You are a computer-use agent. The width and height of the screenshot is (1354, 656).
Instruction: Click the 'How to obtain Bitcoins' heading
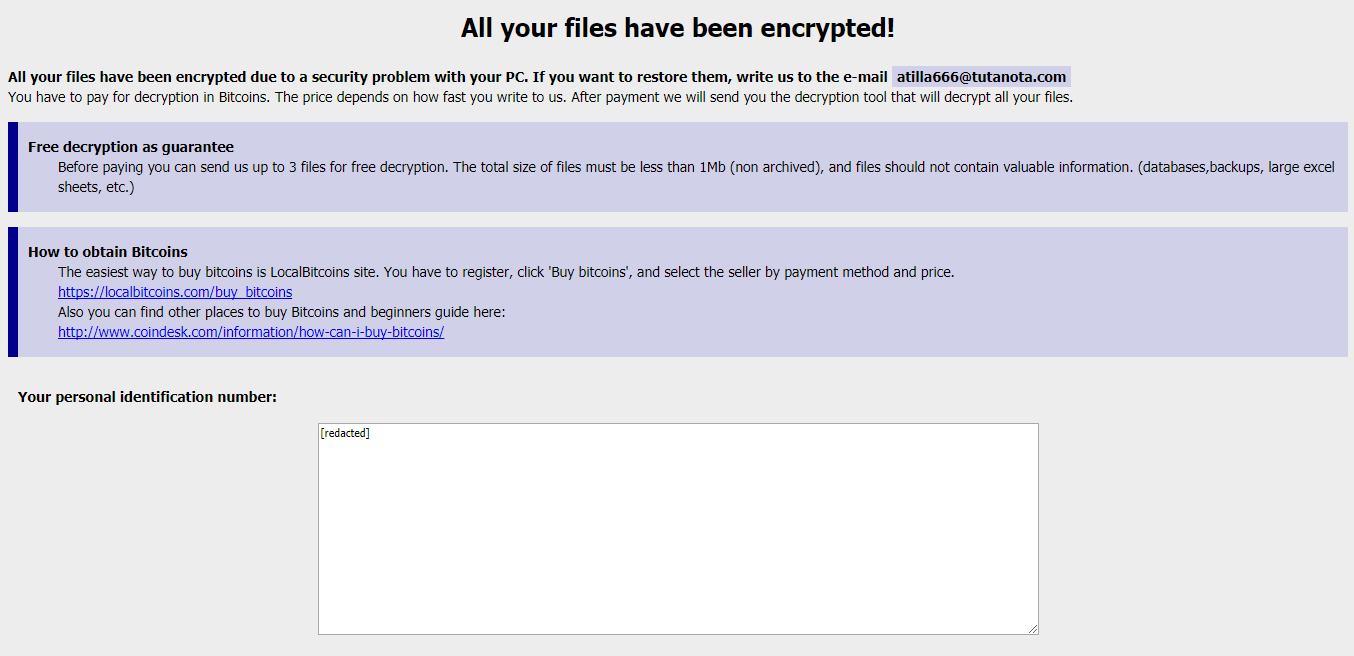tap(108, 252)
